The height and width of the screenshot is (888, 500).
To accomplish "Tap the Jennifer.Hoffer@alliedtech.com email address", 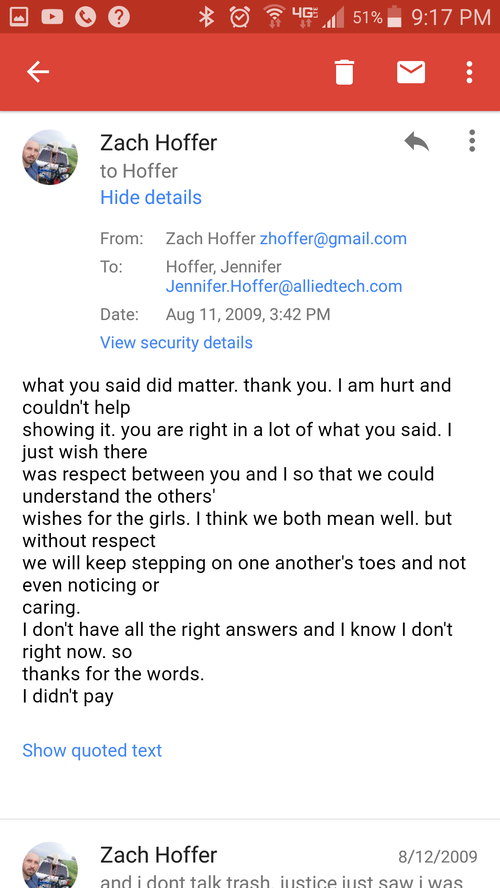I will click(x=284, y=286).
